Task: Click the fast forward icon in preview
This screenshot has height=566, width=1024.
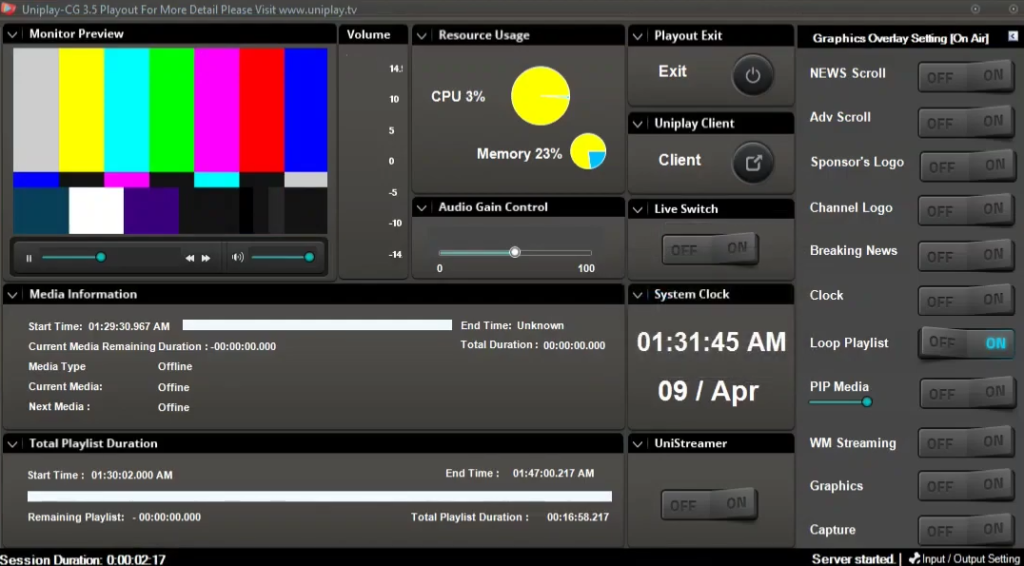Action: click(x=206, y=258)
